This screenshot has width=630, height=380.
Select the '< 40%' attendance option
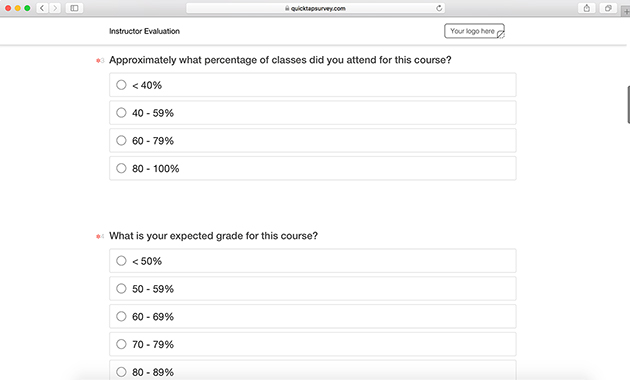click(x=313, y=85)
